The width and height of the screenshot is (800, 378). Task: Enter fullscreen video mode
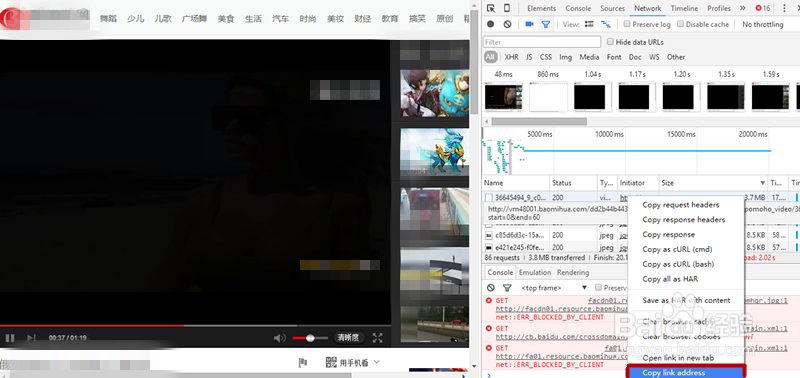pyautogui.click(x=378, y=338)
